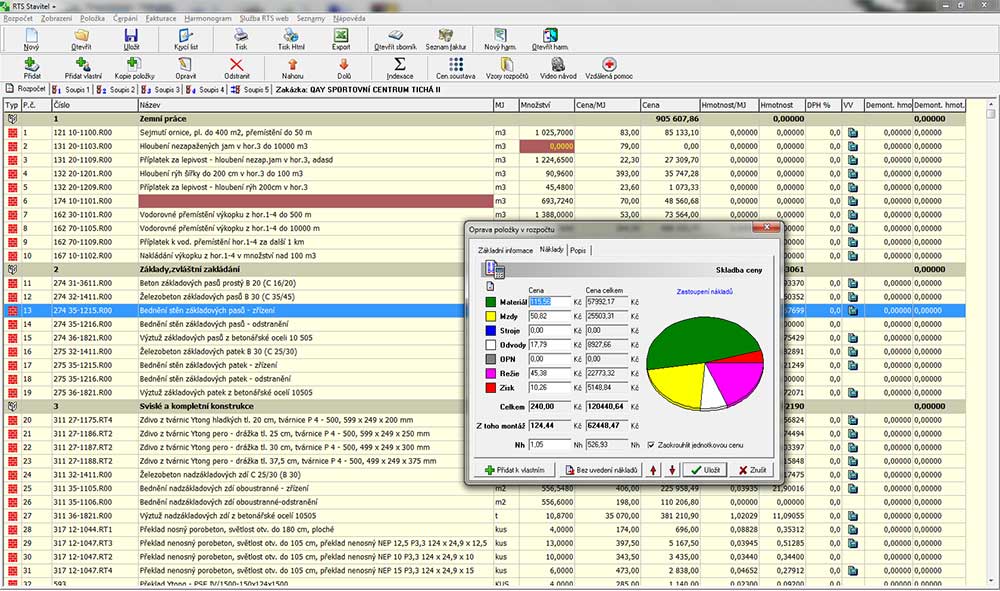Open Seznam faktur icon
Viewport: 1000px width, 591px height.
pyautogui.click(x=446, y=35)
